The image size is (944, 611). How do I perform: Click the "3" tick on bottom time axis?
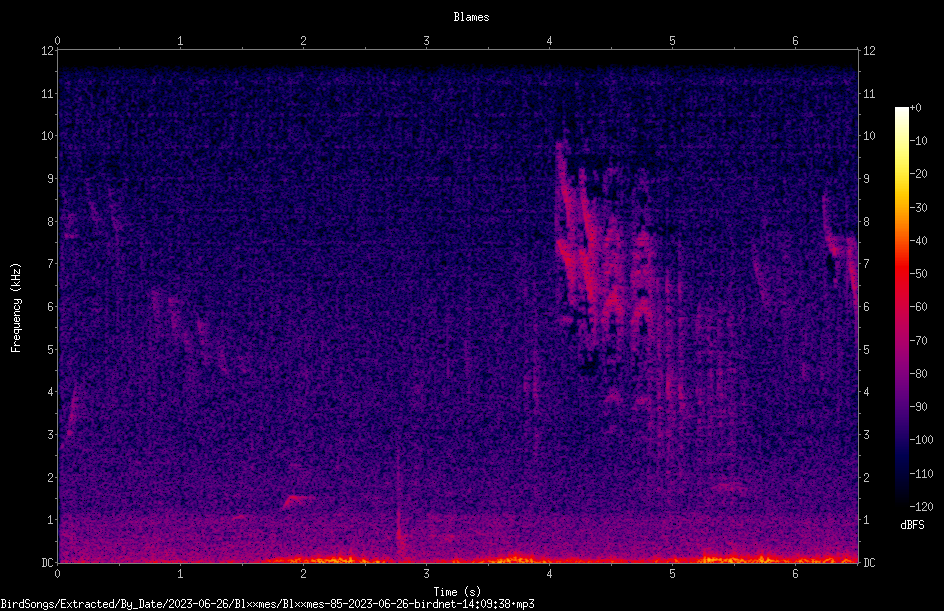click(x=426, y=574)
